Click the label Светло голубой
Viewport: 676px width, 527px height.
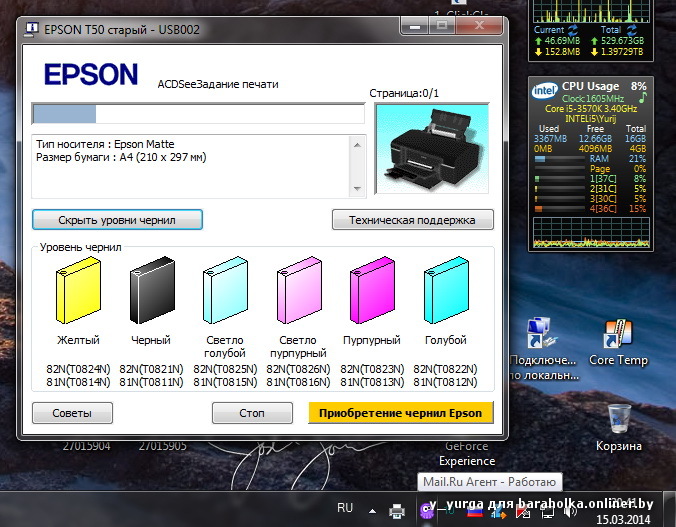tap(225, 346)
